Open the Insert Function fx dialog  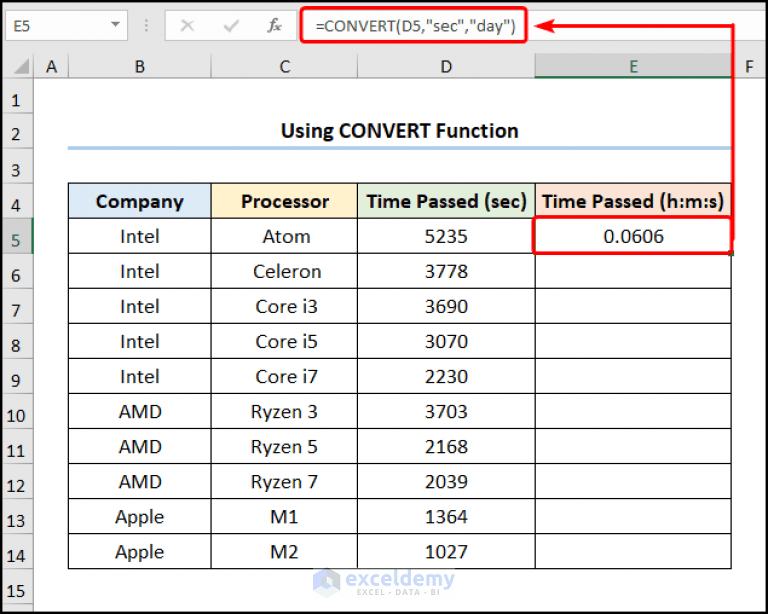point(274,25)
